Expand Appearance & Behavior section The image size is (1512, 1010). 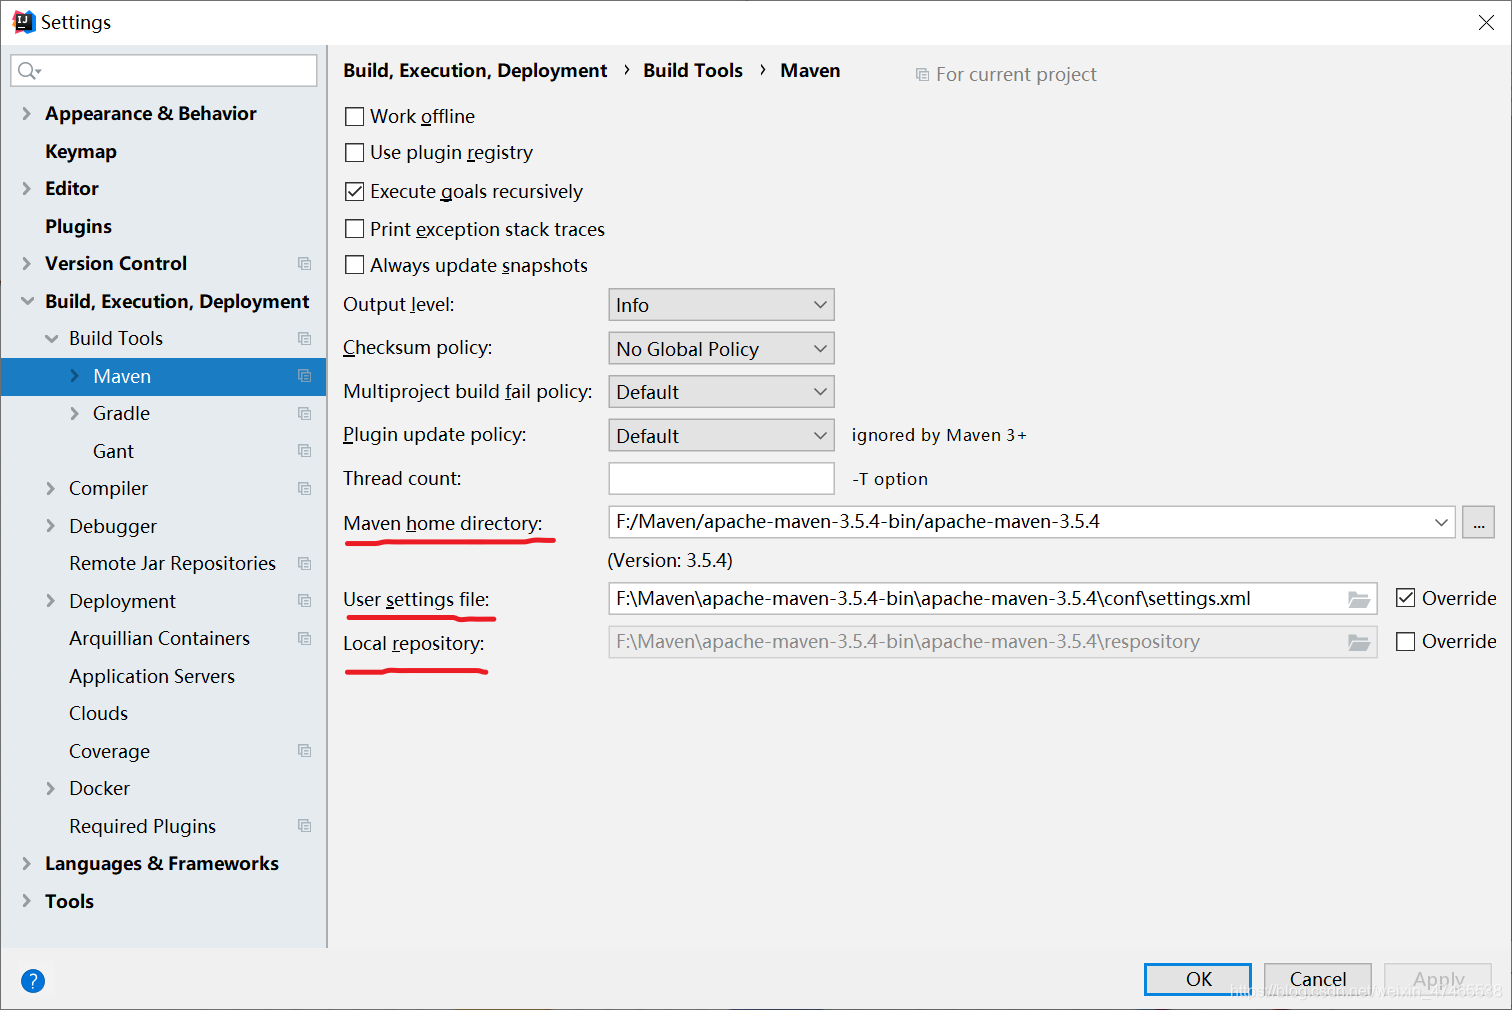coord(27,114)
